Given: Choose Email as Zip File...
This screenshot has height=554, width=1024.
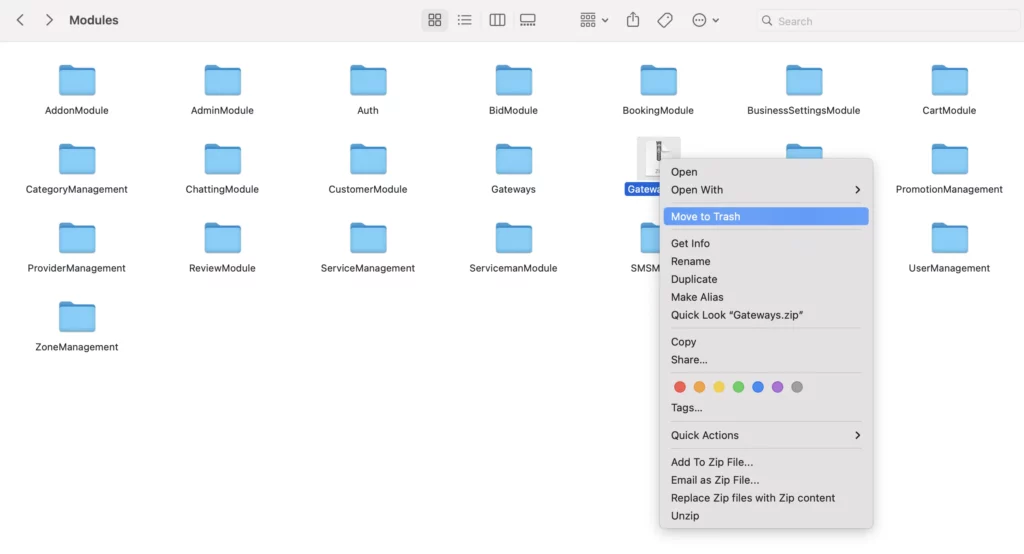Looking at the screenshot, I should pyautogui.click(x=766, y=480).
